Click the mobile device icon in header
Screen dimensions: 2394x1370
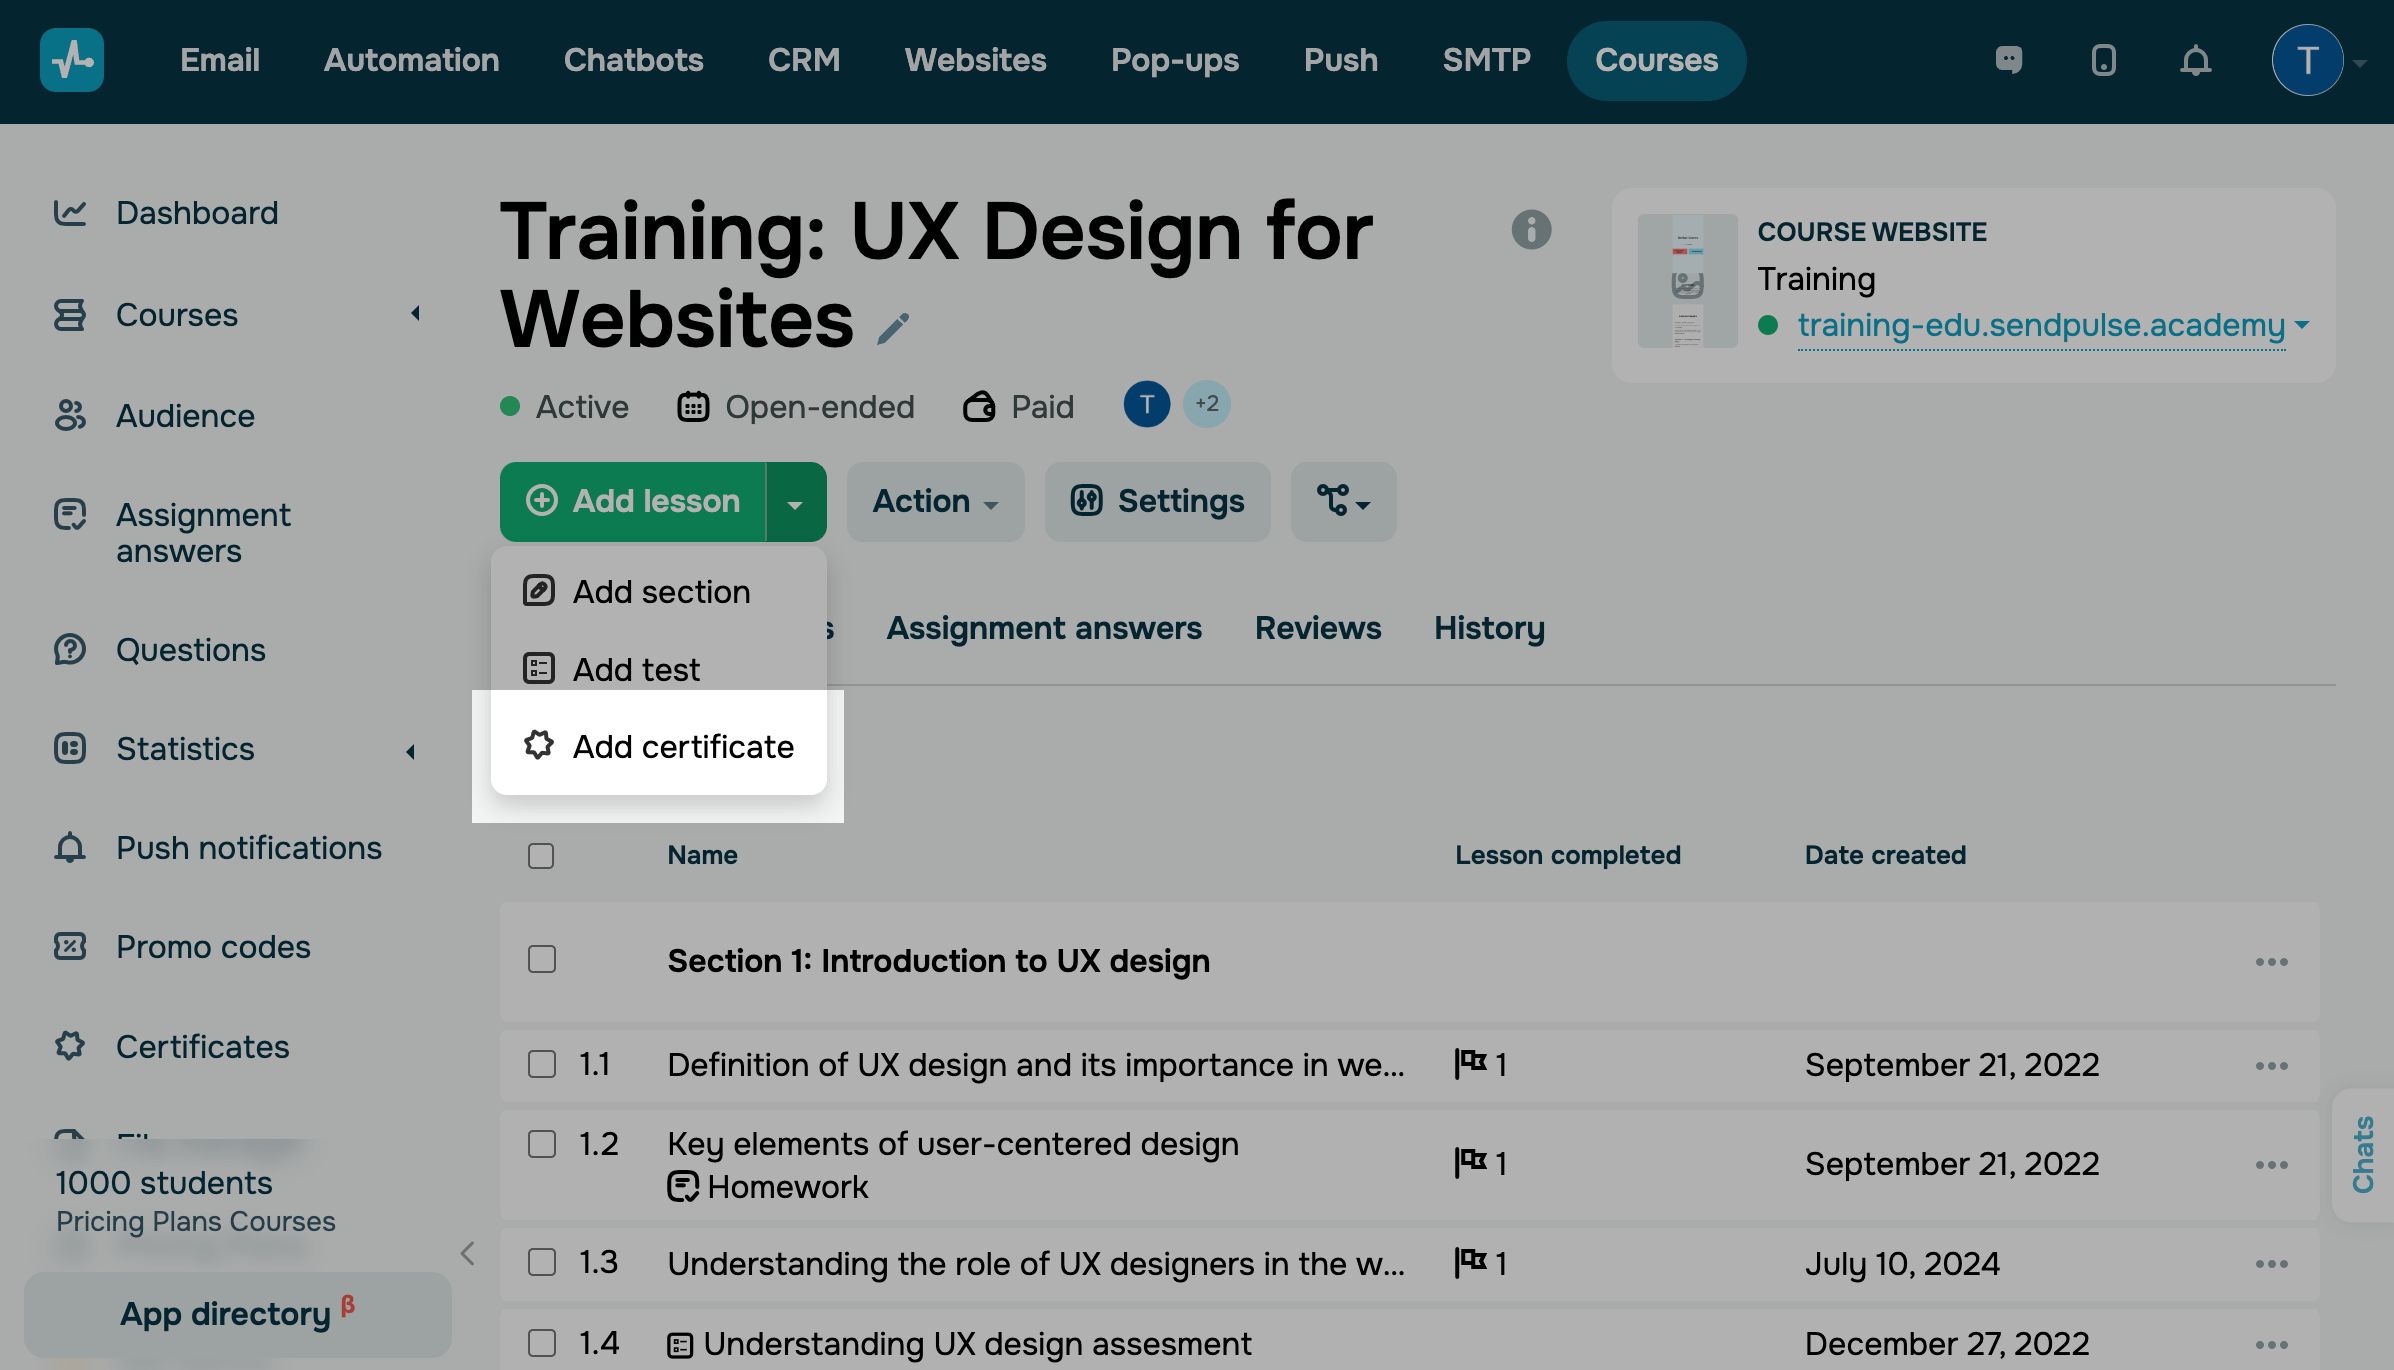click(x=2103, y=61)
